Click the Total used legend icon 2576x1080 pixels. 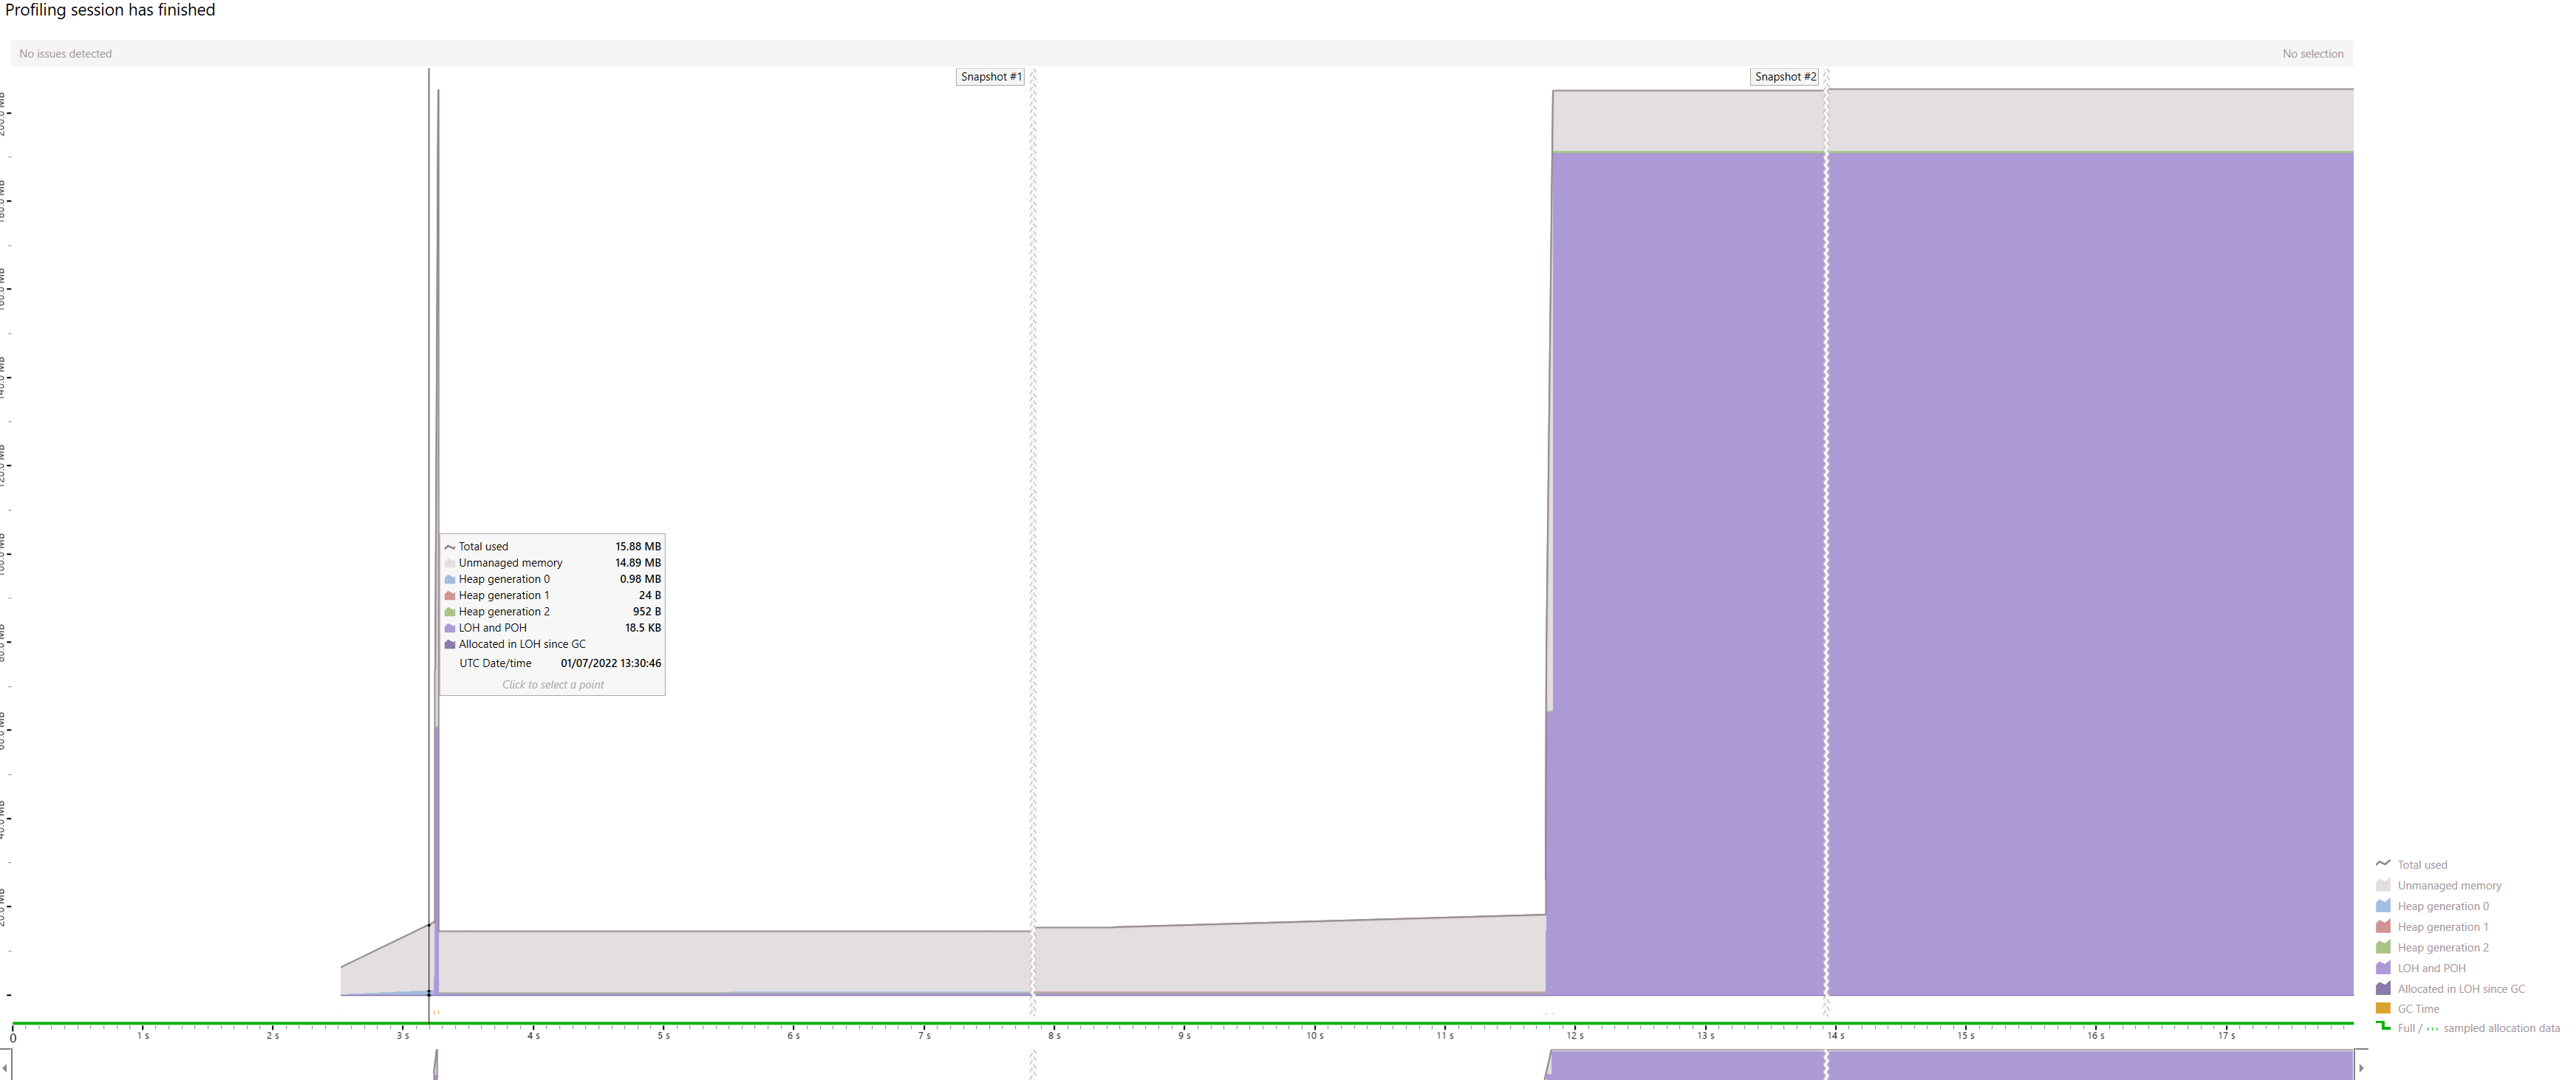[2383, 864]
